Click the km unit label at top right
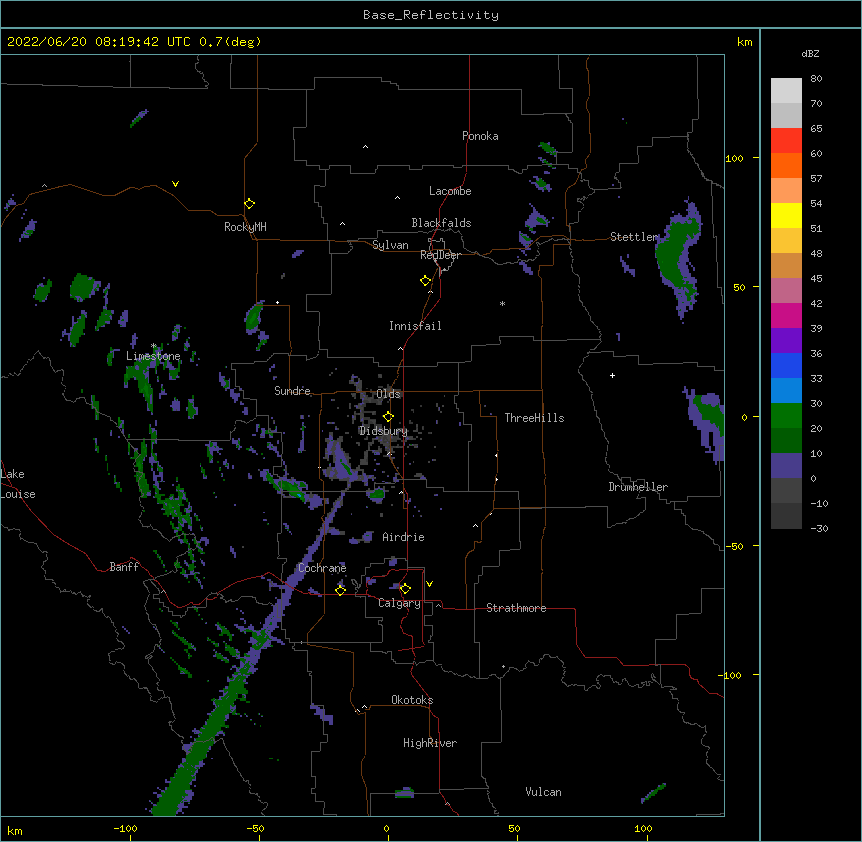The width and height of the screenshot is (862, 842). pos(744,42)
